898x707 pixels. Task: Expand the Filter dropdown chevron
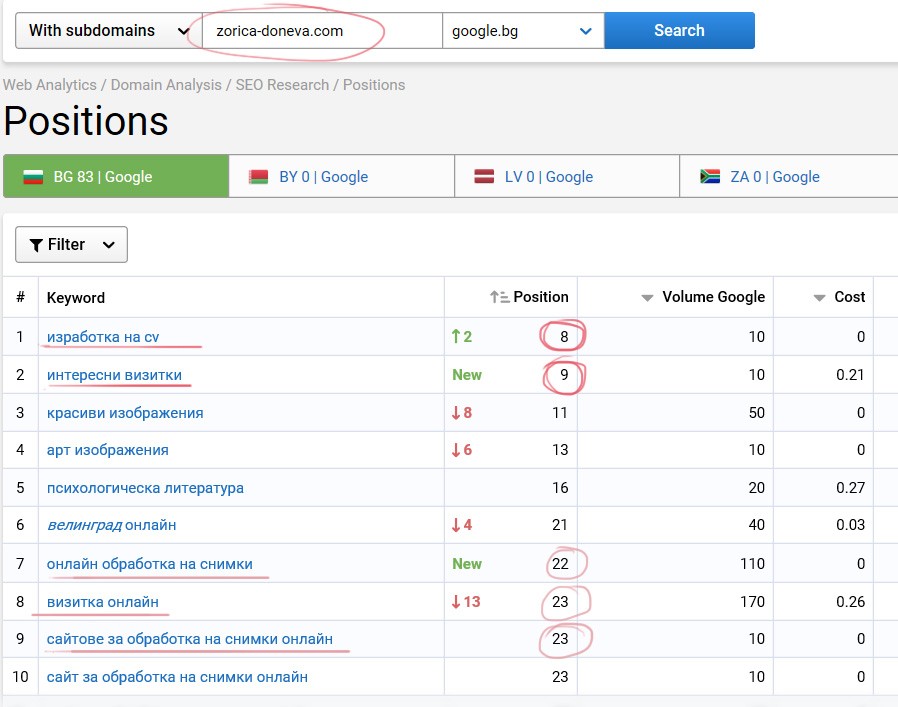[x=109, y=245]
